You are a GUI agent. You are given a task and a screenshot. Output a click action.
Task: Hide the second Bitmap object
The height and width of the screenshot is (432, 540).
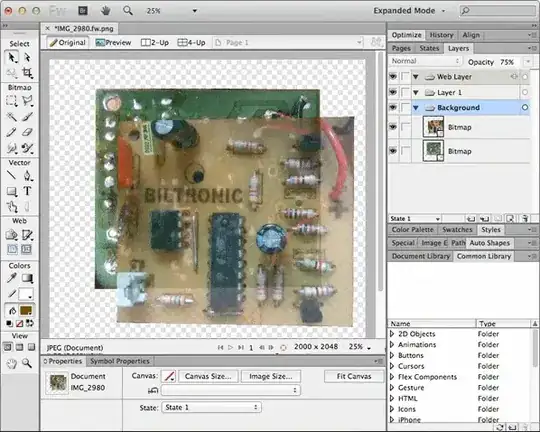(393, 151)
